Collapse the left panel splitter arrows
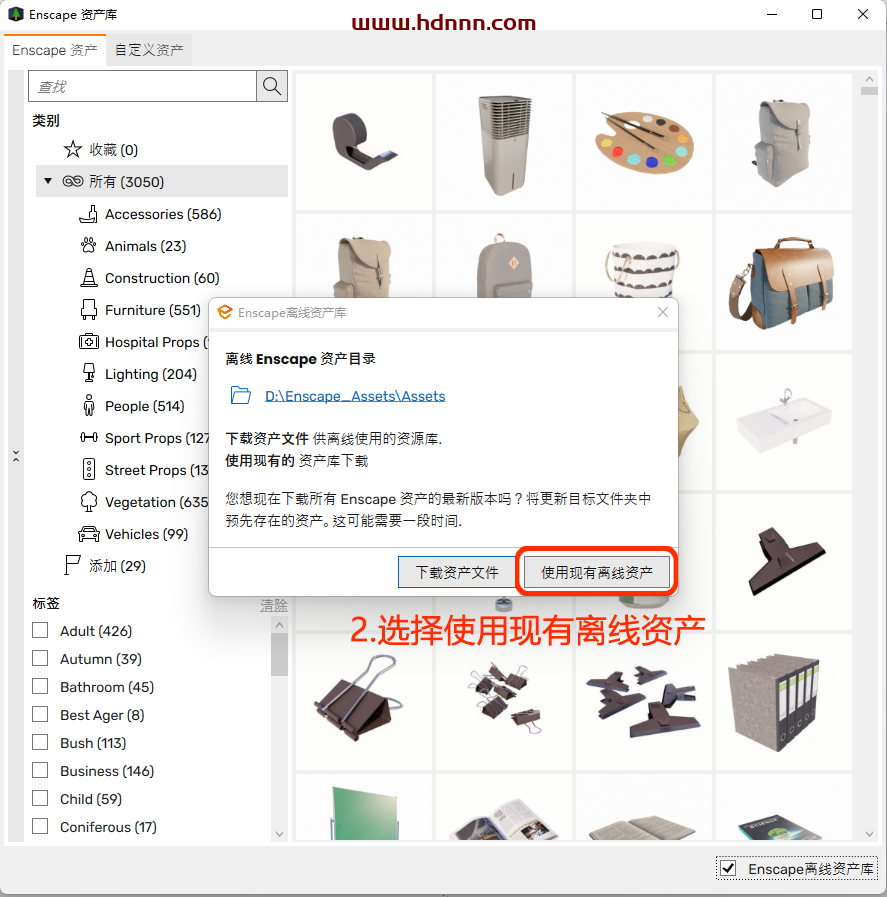This screenshot has width=887, height=897. pos(16,456)
